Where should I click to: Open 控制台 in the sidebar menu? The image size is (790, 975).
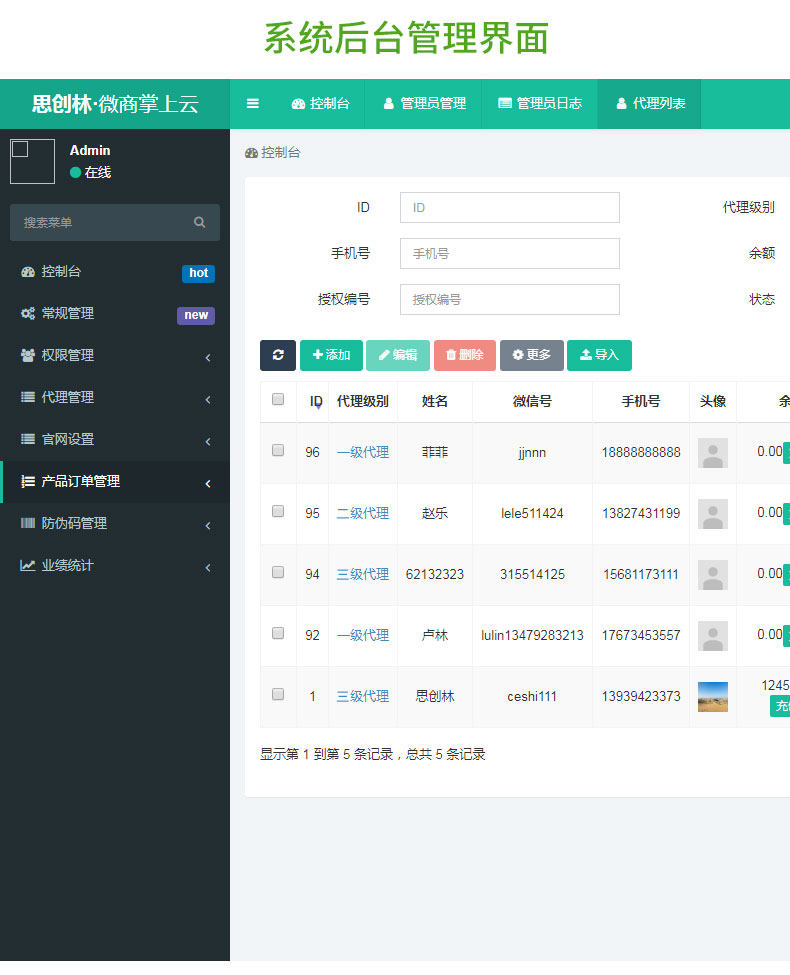115,272
